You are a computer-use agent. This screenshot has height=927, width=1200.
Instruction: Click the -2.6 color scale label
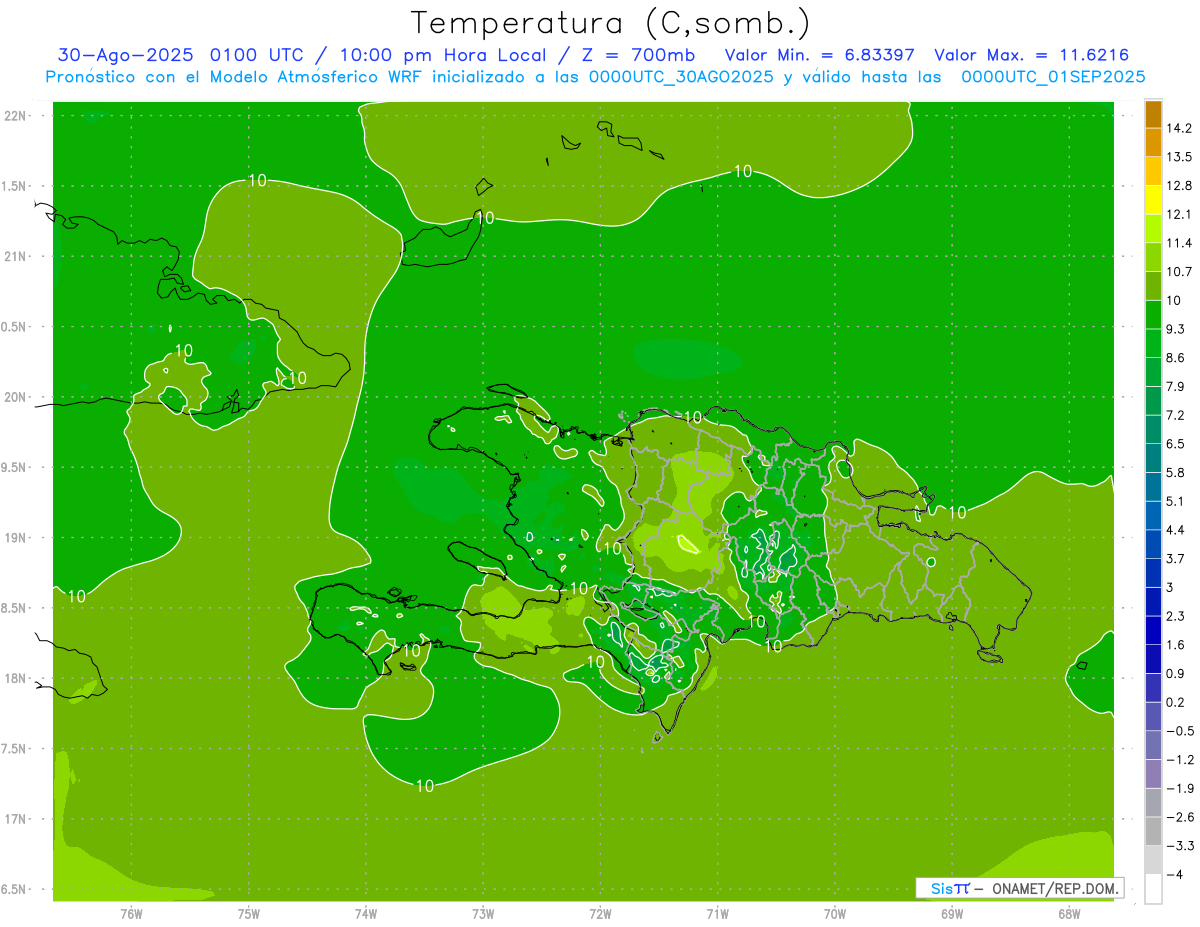[1179, 817]
